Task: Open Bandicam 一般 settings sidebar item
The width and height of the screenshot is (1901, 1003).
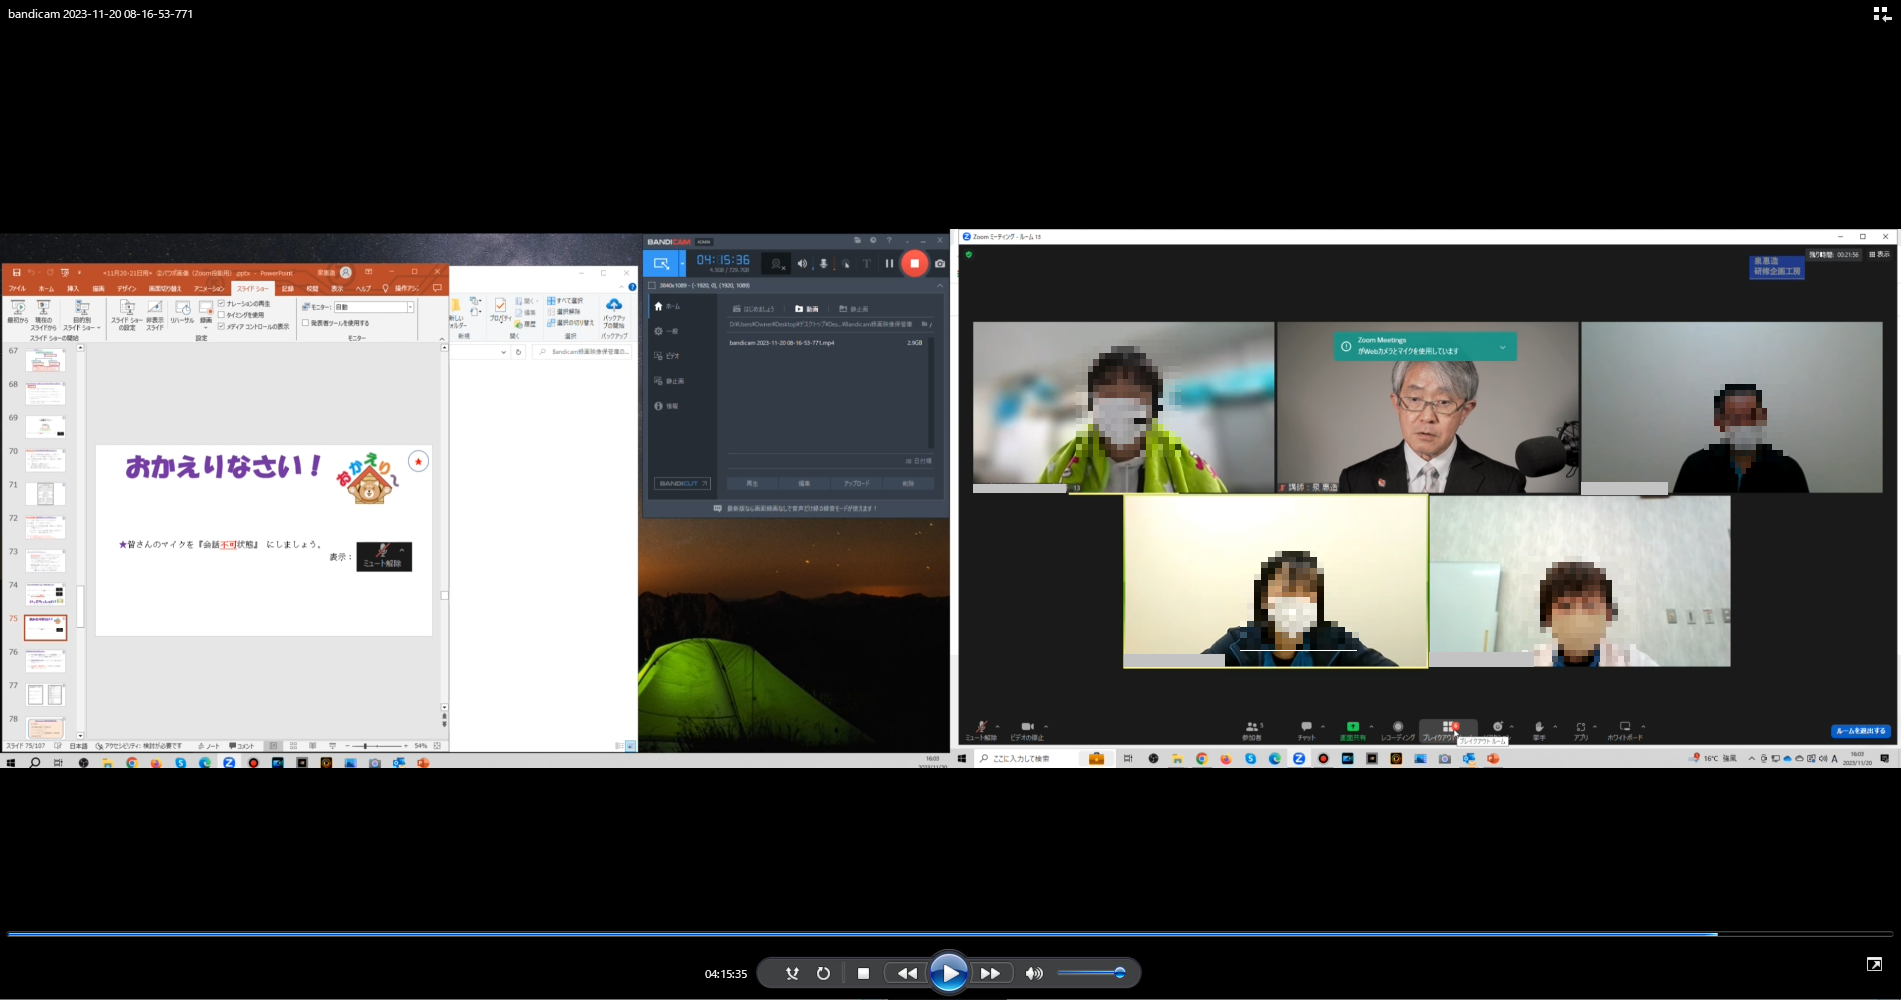Action: tap(667, 331)
